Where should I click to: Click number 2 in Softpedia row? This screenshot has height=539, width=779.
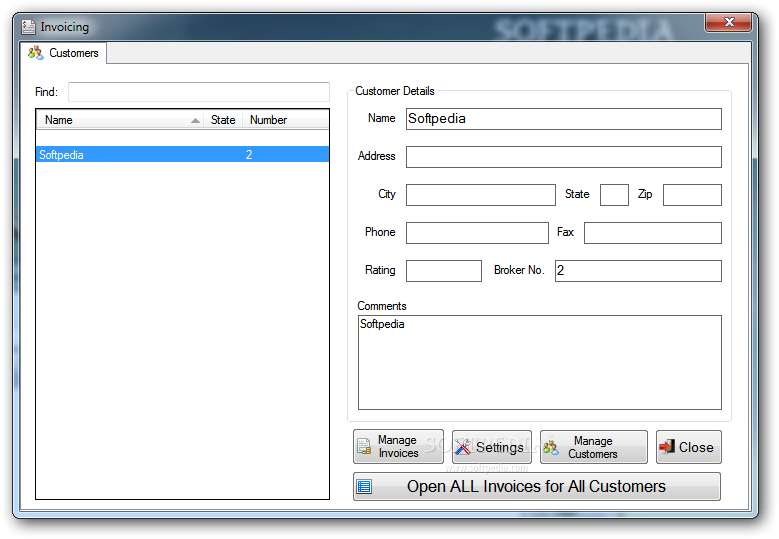tap(249, 154)
